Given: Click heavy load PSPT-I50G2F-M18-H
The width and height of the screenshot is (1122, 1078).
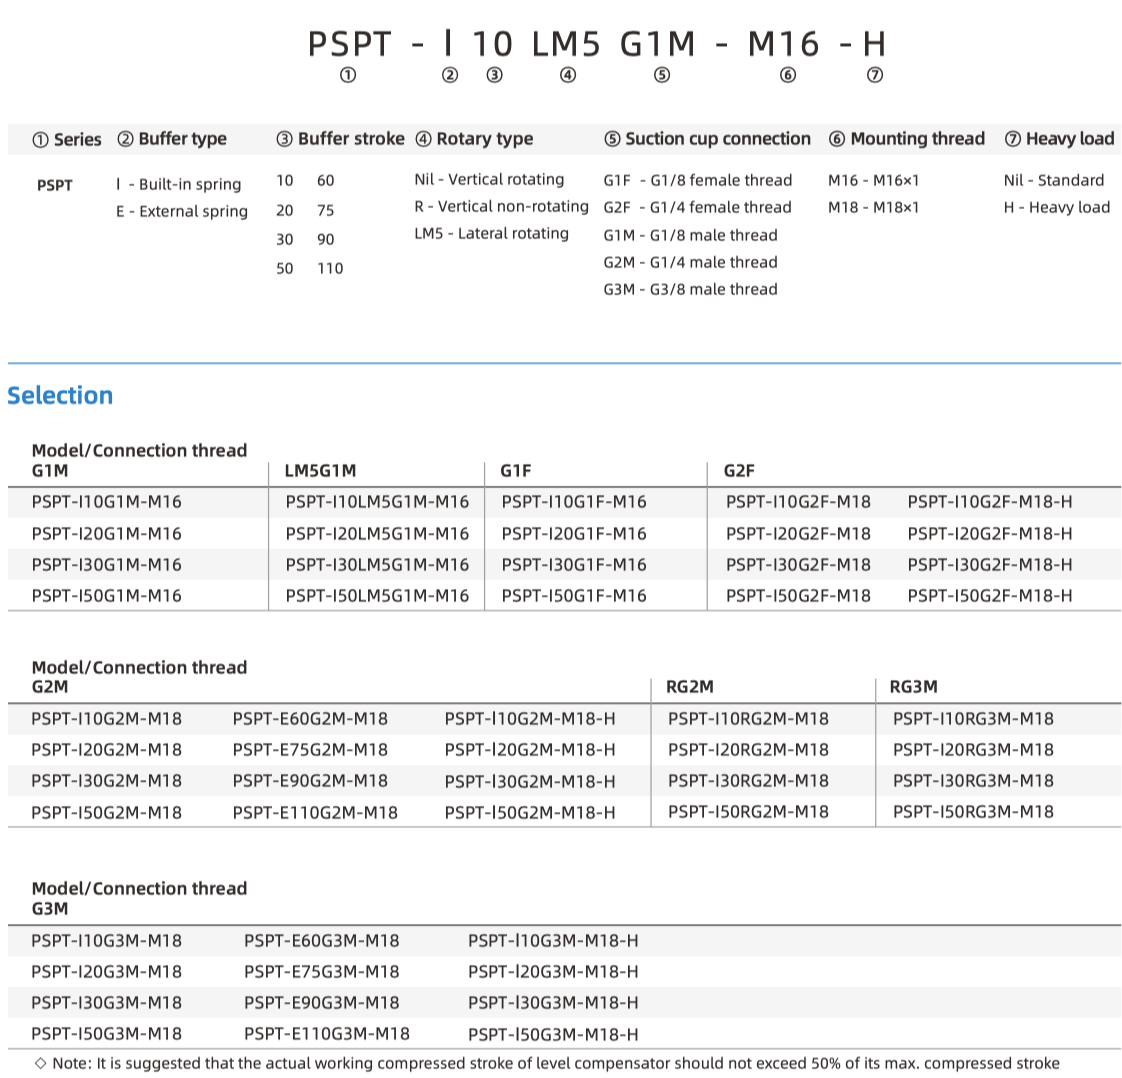Looking at the screenshot, I should coord(990,596).
